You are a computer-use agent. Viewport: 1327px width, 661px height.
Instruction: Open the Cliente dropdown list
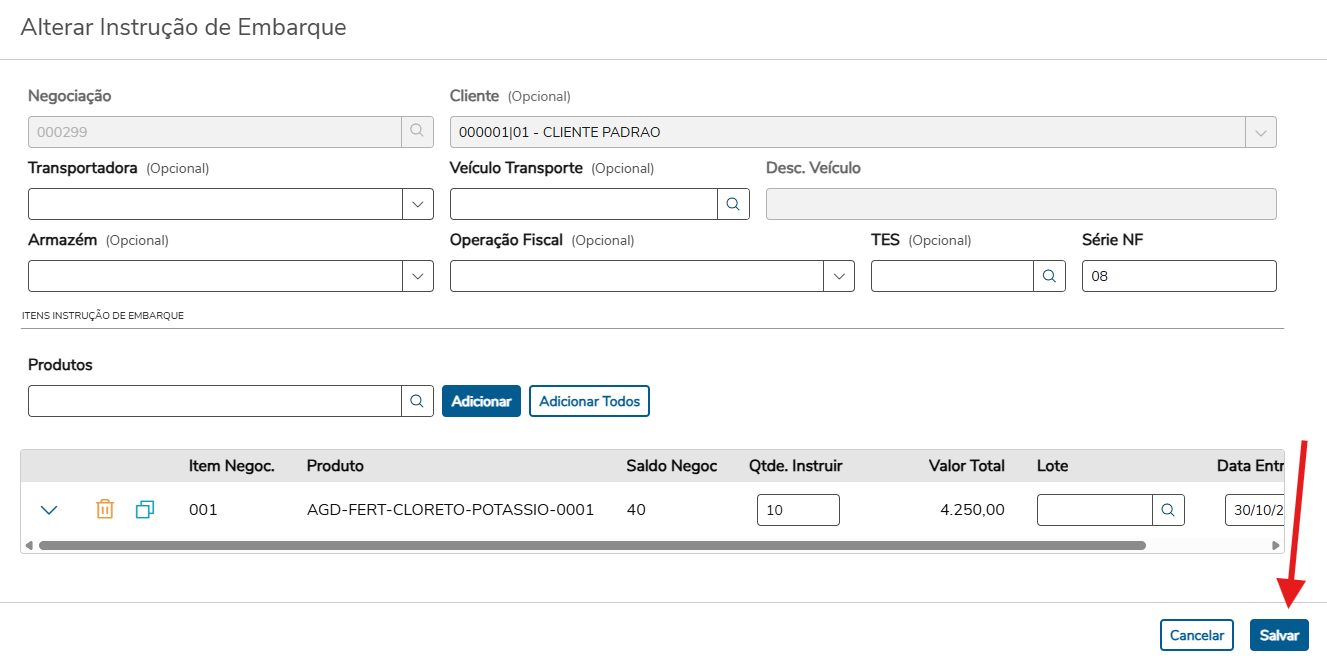(x=1260, y=132)
